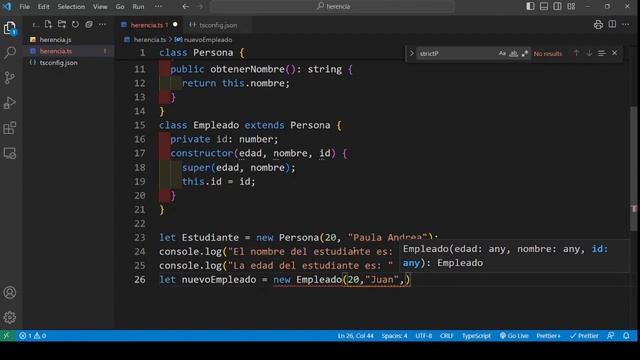Show errors and warnings in status bar
The height and width of the screenshot is (360, 640).
click(32, 336)
